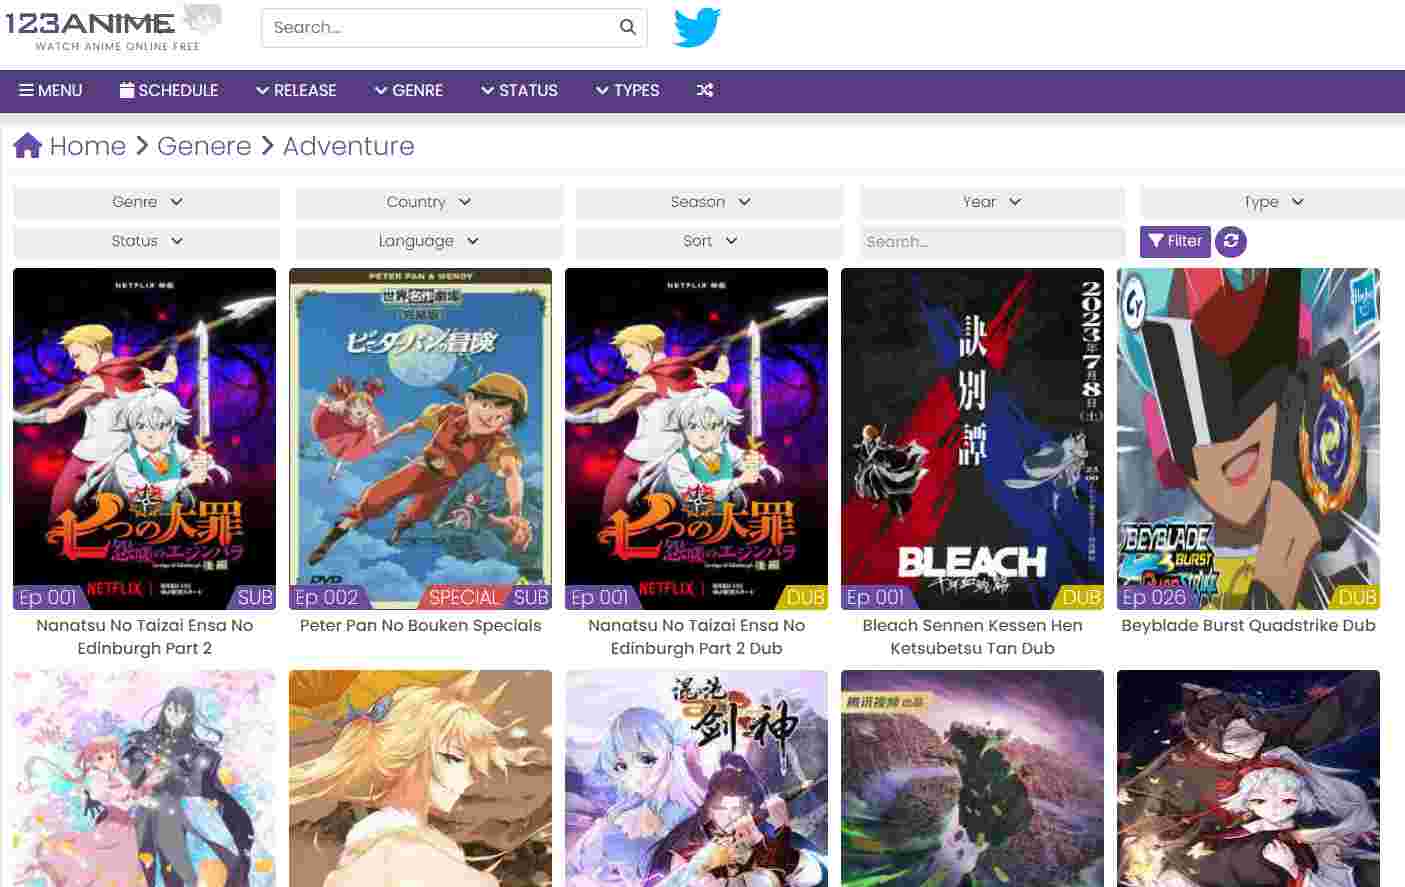Image resolution: width=1405 pixels, height=887 pixels.
Task: Open the Twitter bird icon
Action: click(x=697, y=27)
